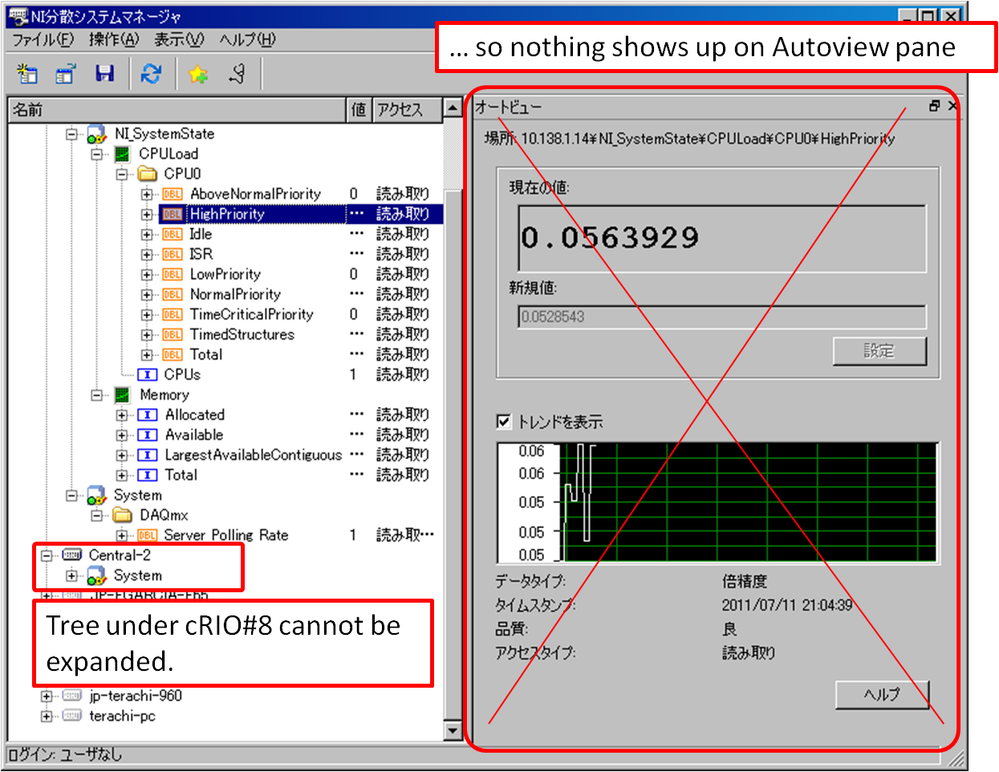The width and height of the screenshot is (999, 772).
Task: Collapse the CPU0 folder node
Action: pos(122,174)
